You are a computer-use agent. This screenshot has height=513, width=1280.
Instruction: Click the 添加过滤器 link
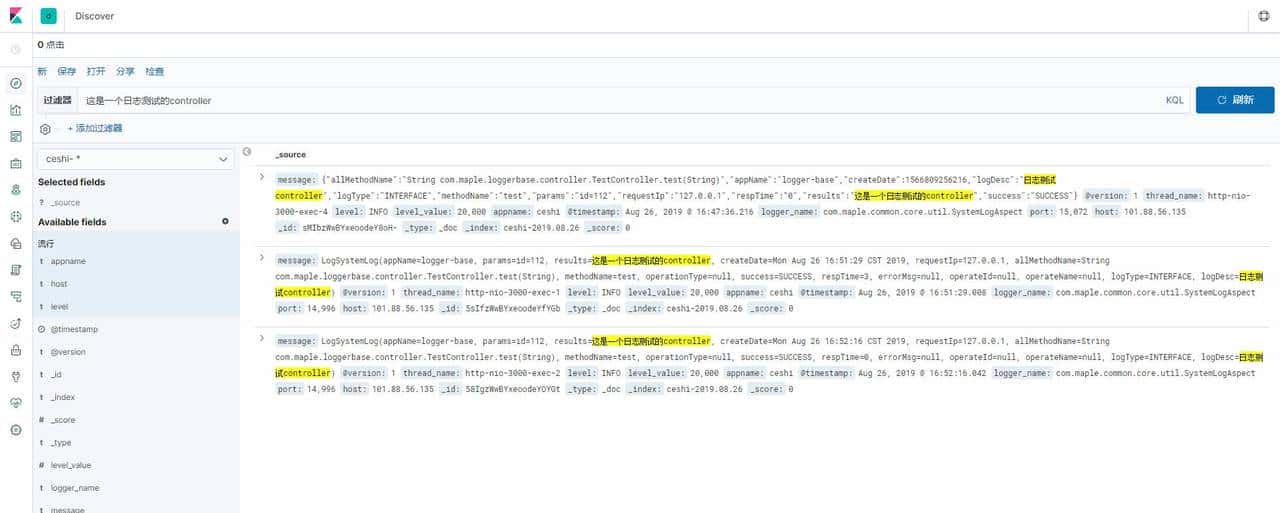[95, 129]
